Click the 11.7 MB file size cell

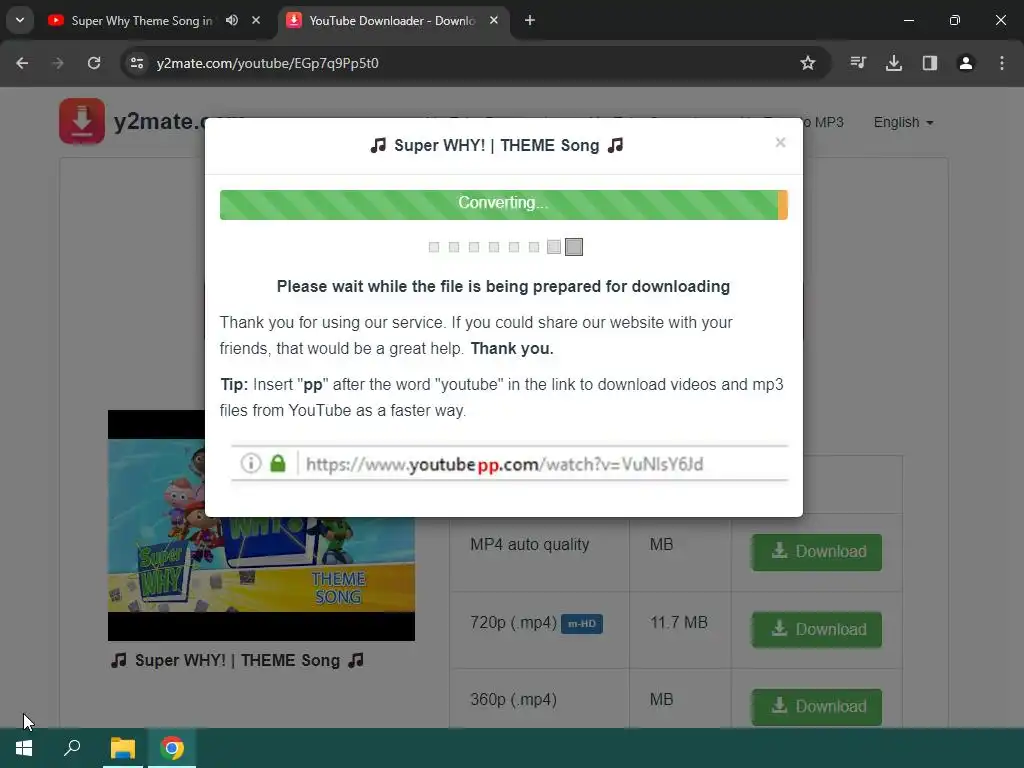coord(679,622)
